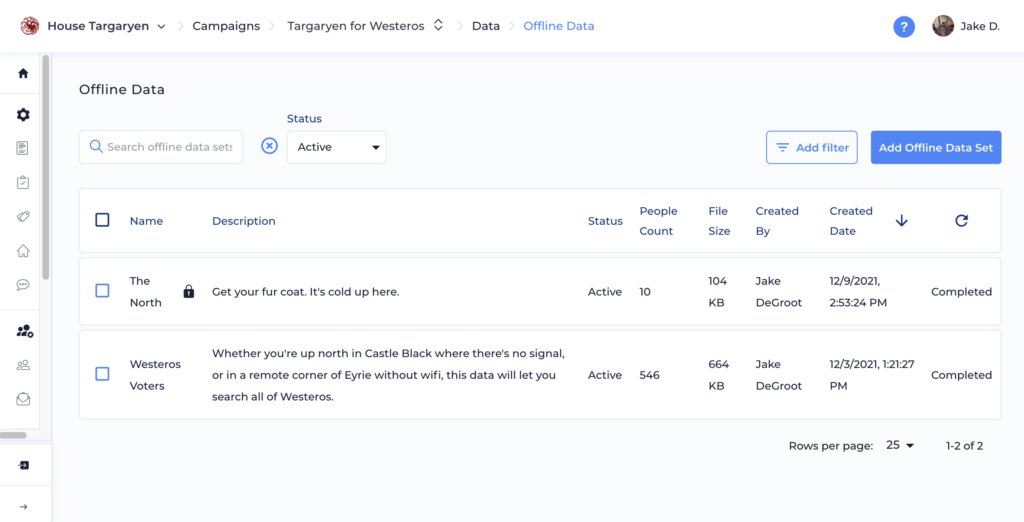Viewport: 1024px width, 522px height.
Task: Click the 104 KB file size
Action: [719, 291]
